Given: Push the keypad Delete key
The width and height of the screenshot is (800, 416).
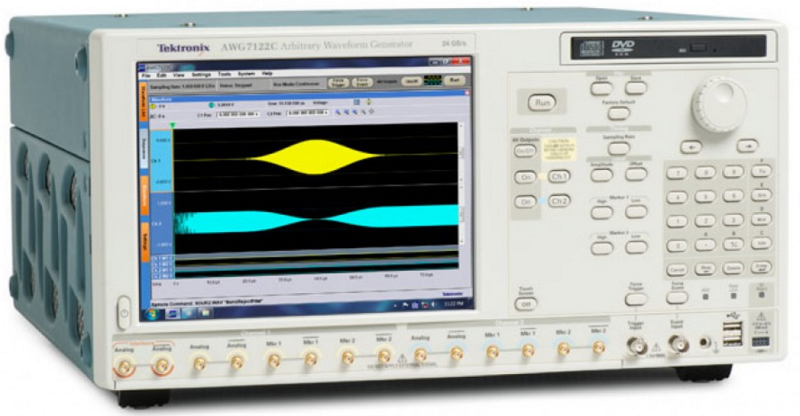Looking at the screenshot, I should [734, 268].
